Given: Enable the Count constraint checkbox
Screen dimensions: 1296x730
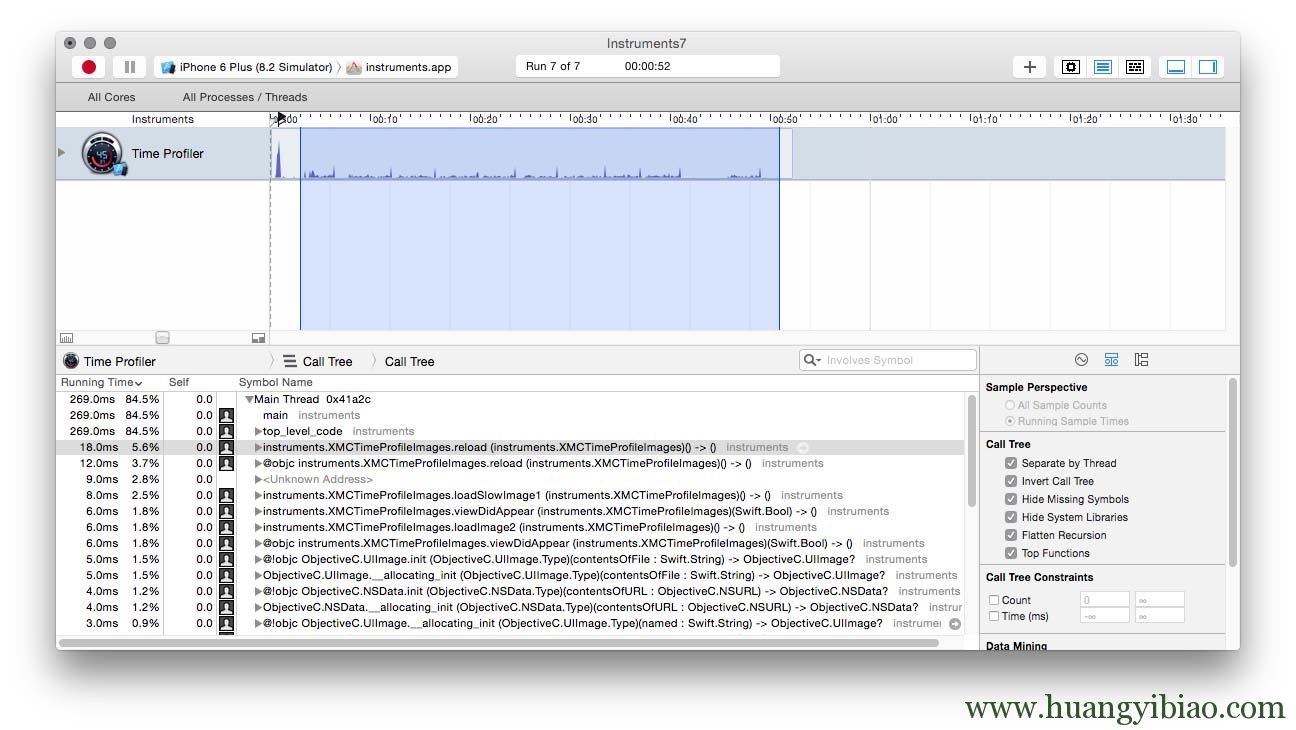Looking at the screenshot, I should coord(994,600).
